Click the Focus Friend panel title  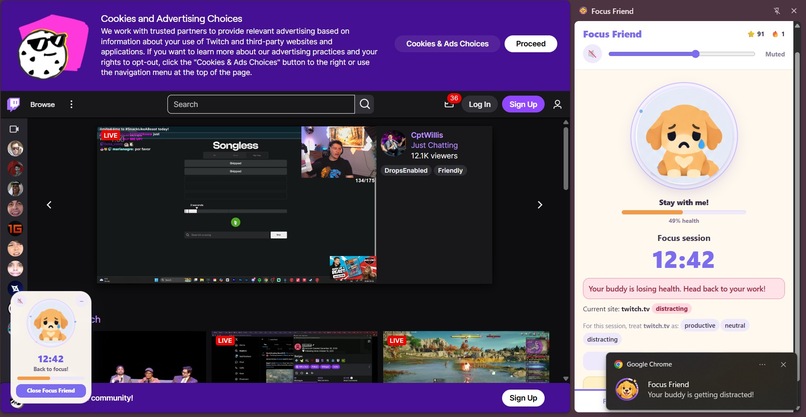[x=612, y=34]
